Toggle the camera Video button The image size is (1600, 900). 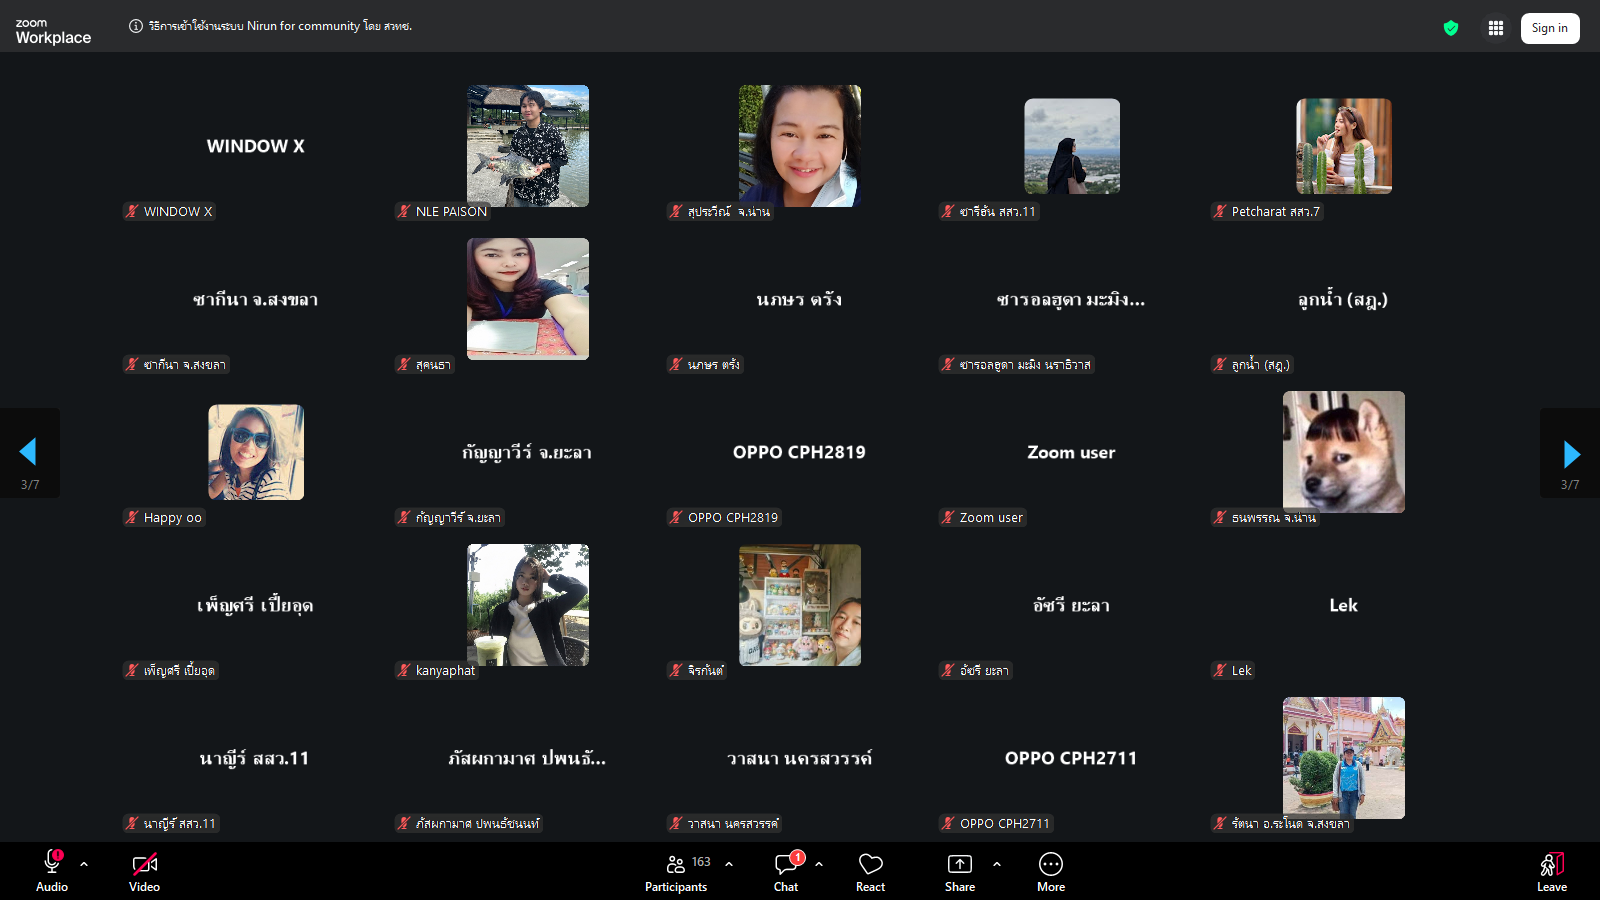point(145,865)
